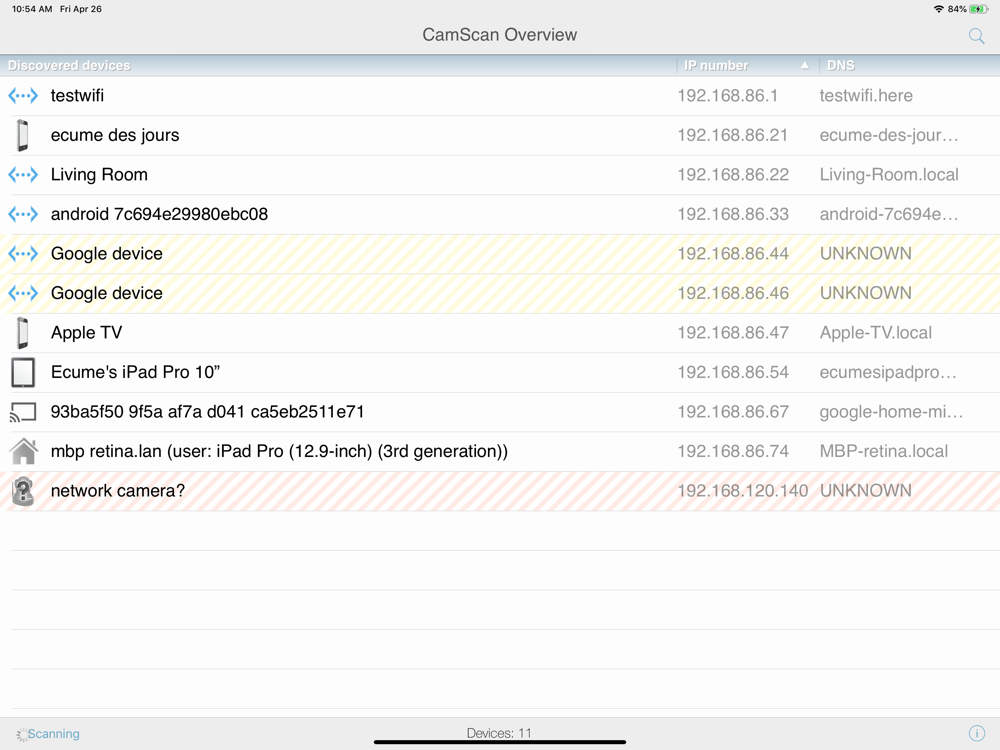
Task: Click IP address 192.168.120.140
Action: coord(742,491)
